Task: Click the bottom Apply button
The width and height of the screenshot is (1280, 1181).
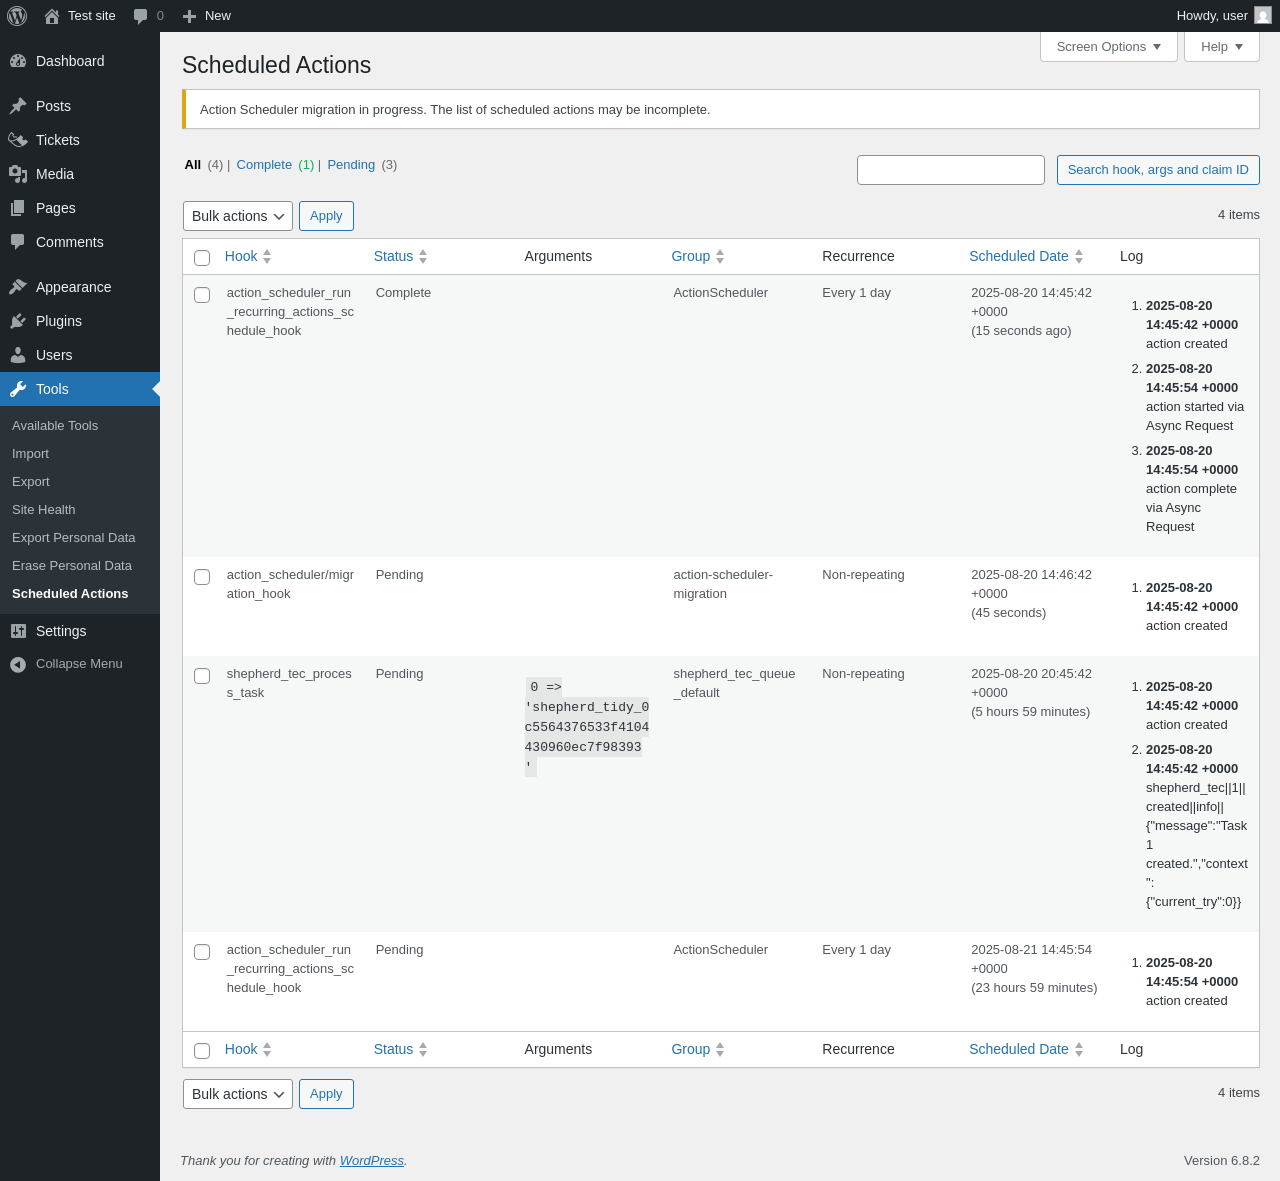Action: coord(326,1094)
